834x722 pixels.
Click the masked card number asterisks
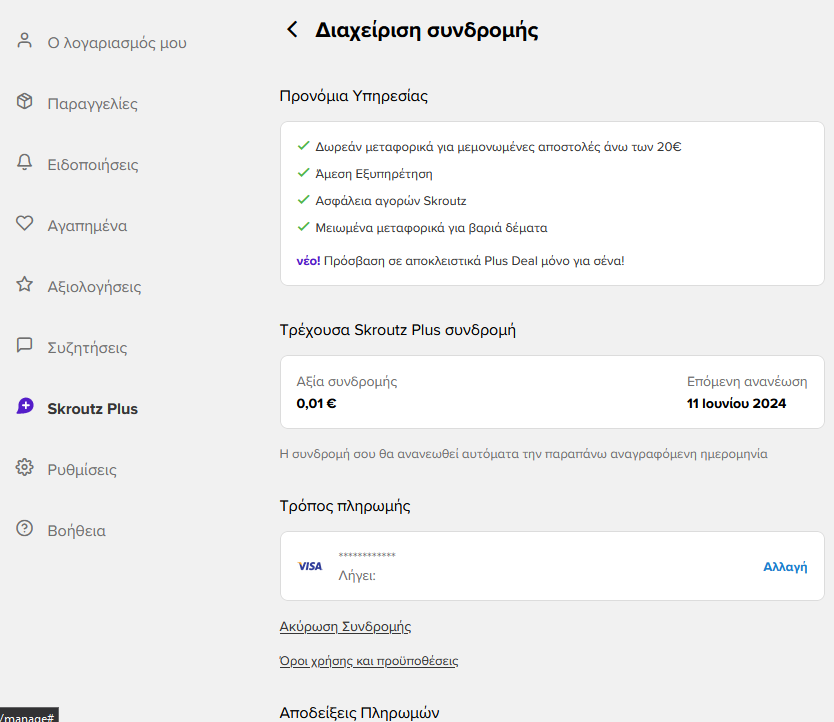367,555
